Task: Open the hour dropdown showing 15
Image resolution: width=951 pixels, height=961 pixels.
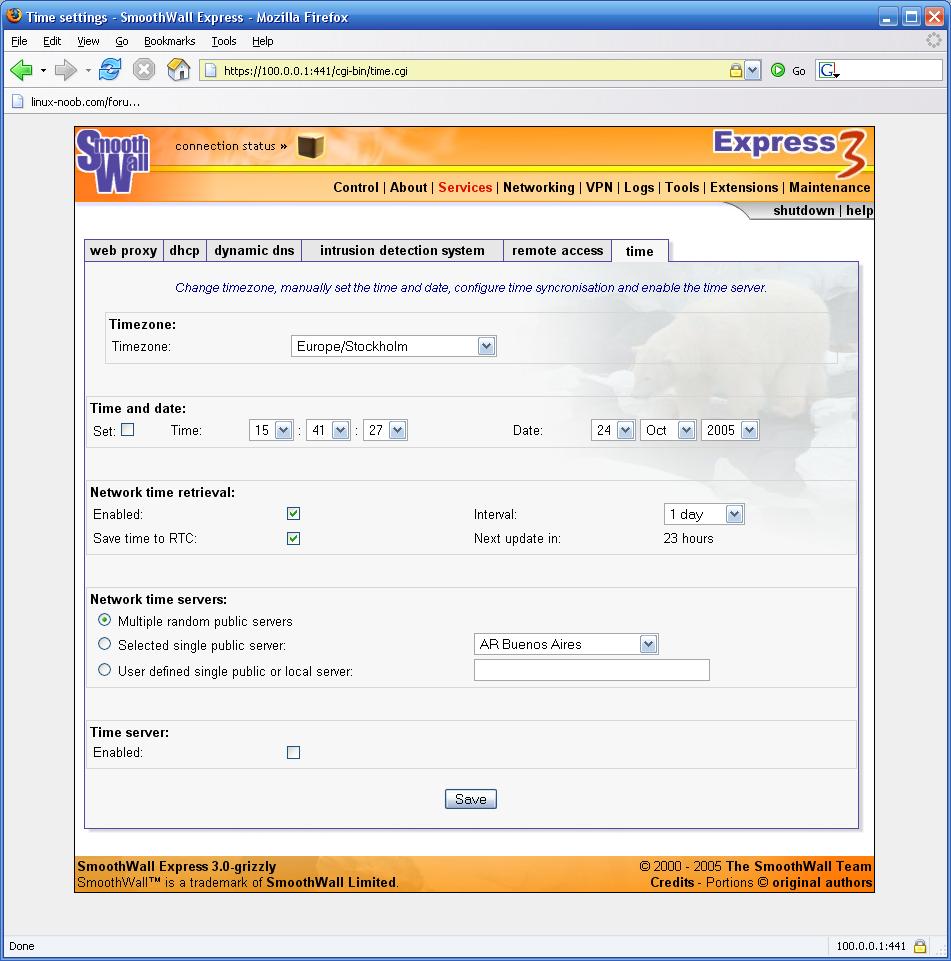Action: (271, 430)
